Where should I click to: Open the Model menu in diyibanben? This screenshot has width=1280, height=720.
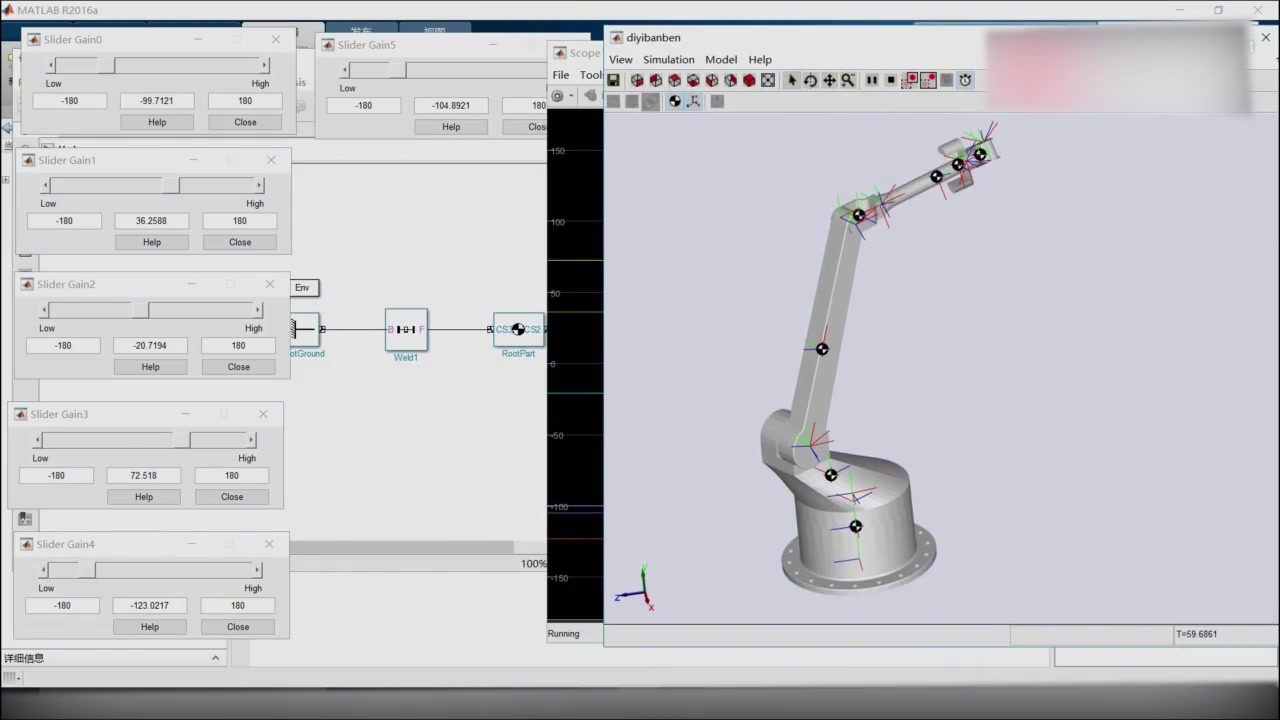[x=721, y=59]
